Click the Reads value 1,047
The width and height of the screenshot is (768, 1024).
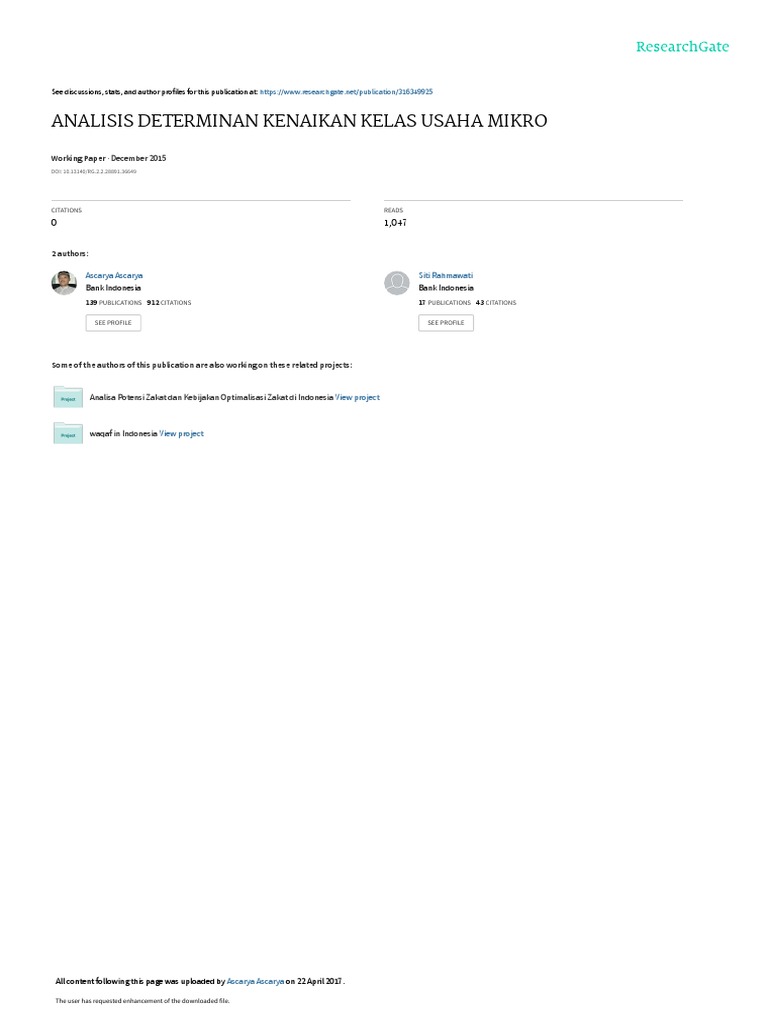tap(395, 223)
